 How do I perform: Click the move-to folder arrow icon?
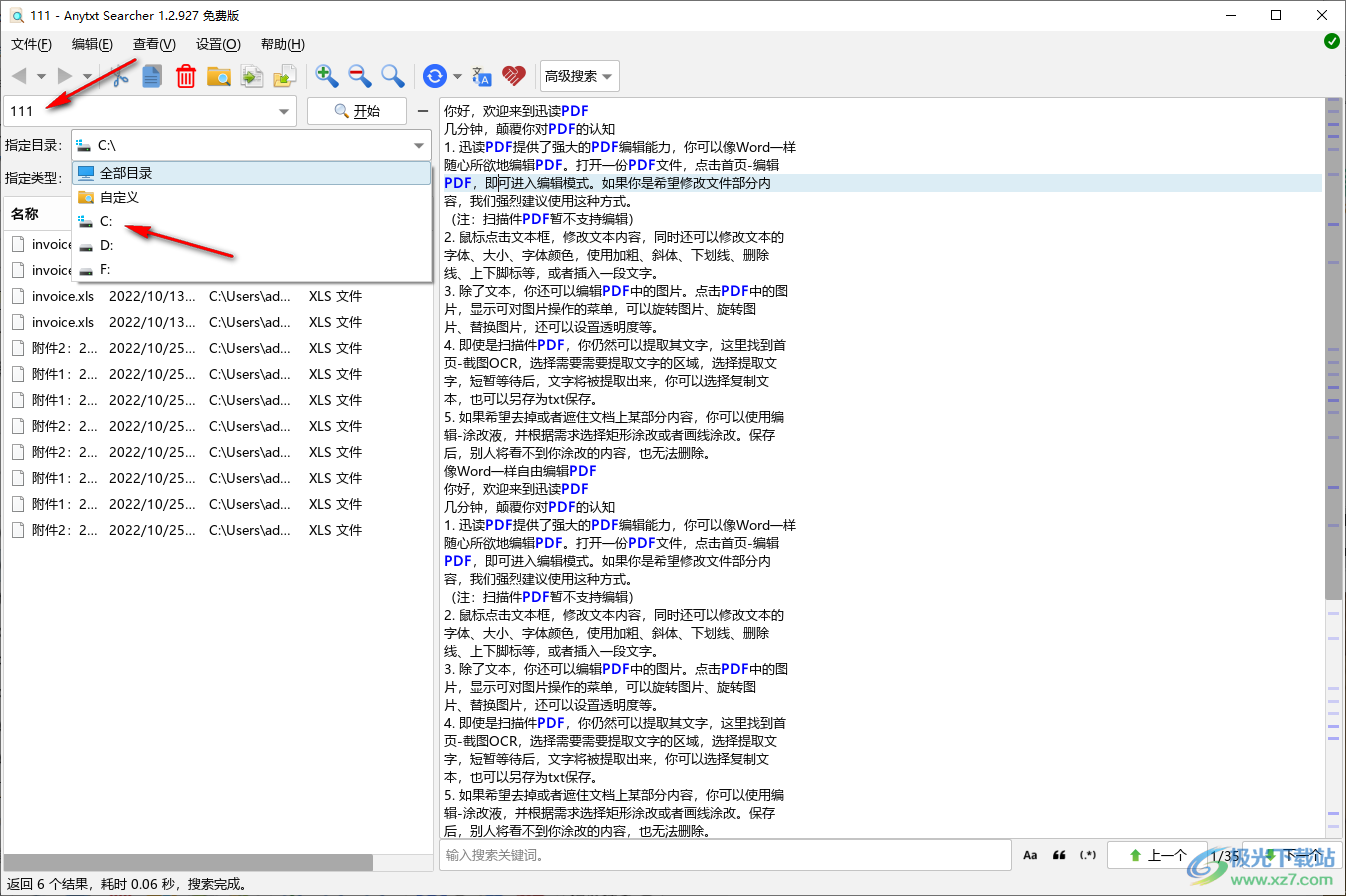click(285, 76)
